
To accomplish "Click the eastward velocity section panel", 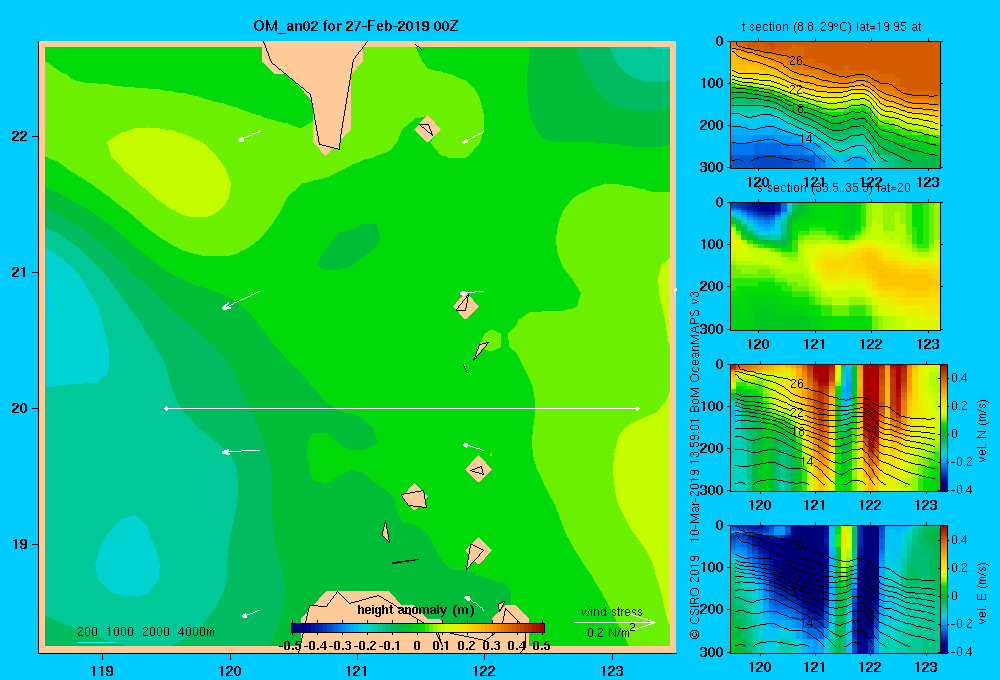I will [835, 588].
